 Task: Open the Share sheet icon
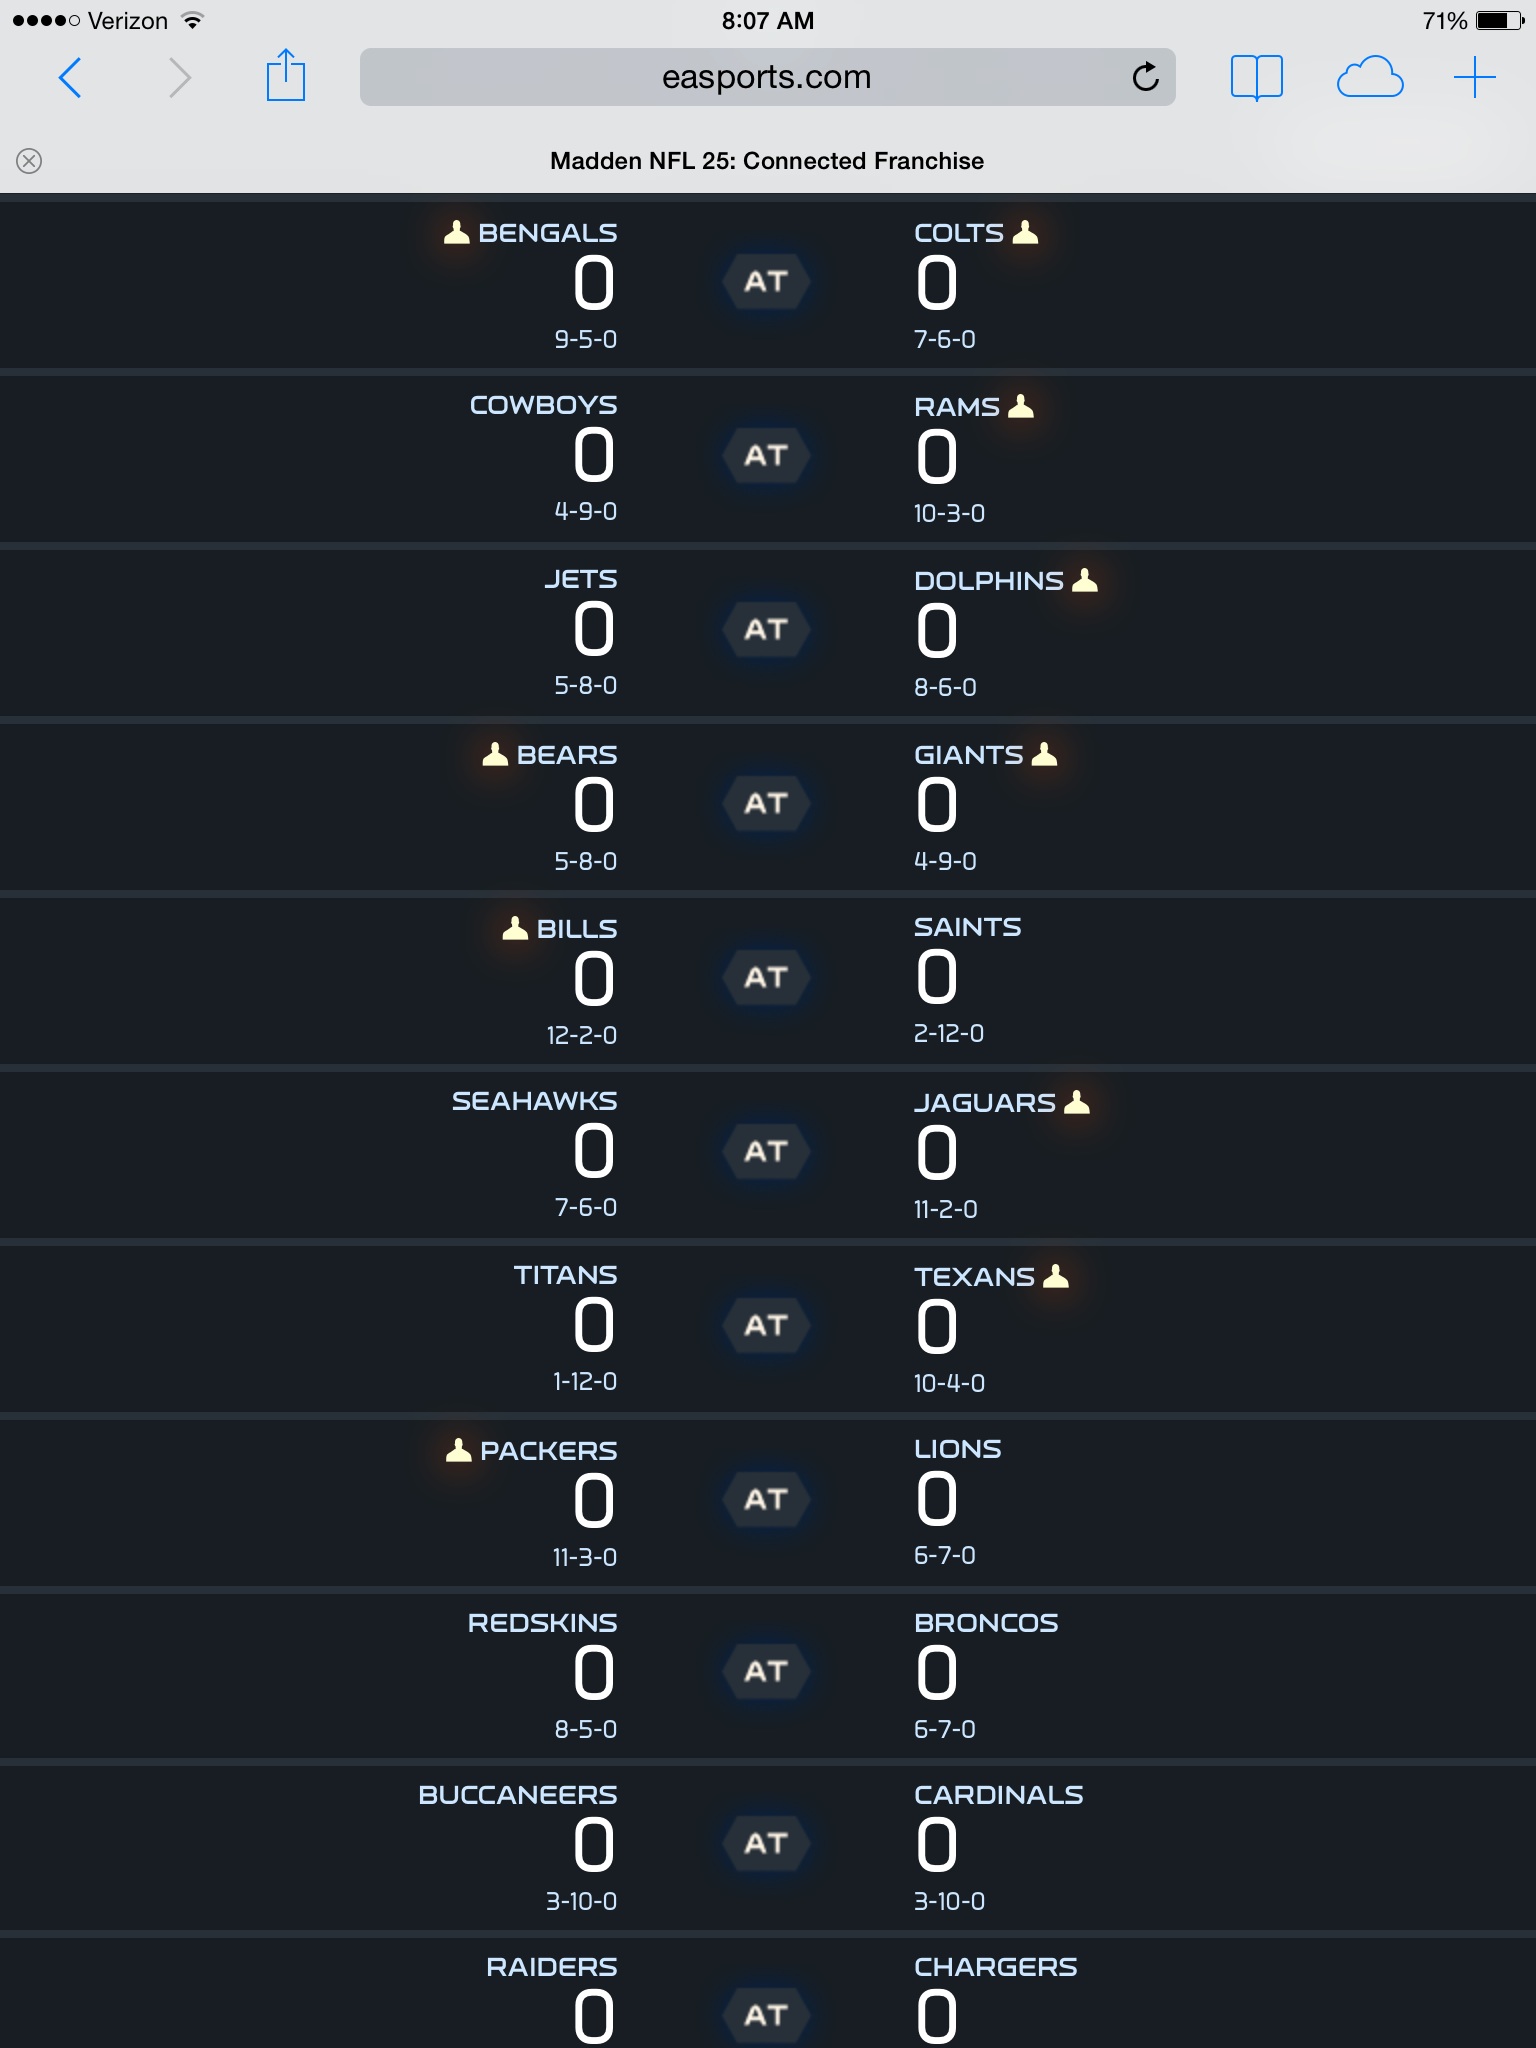tap(285, 76)
